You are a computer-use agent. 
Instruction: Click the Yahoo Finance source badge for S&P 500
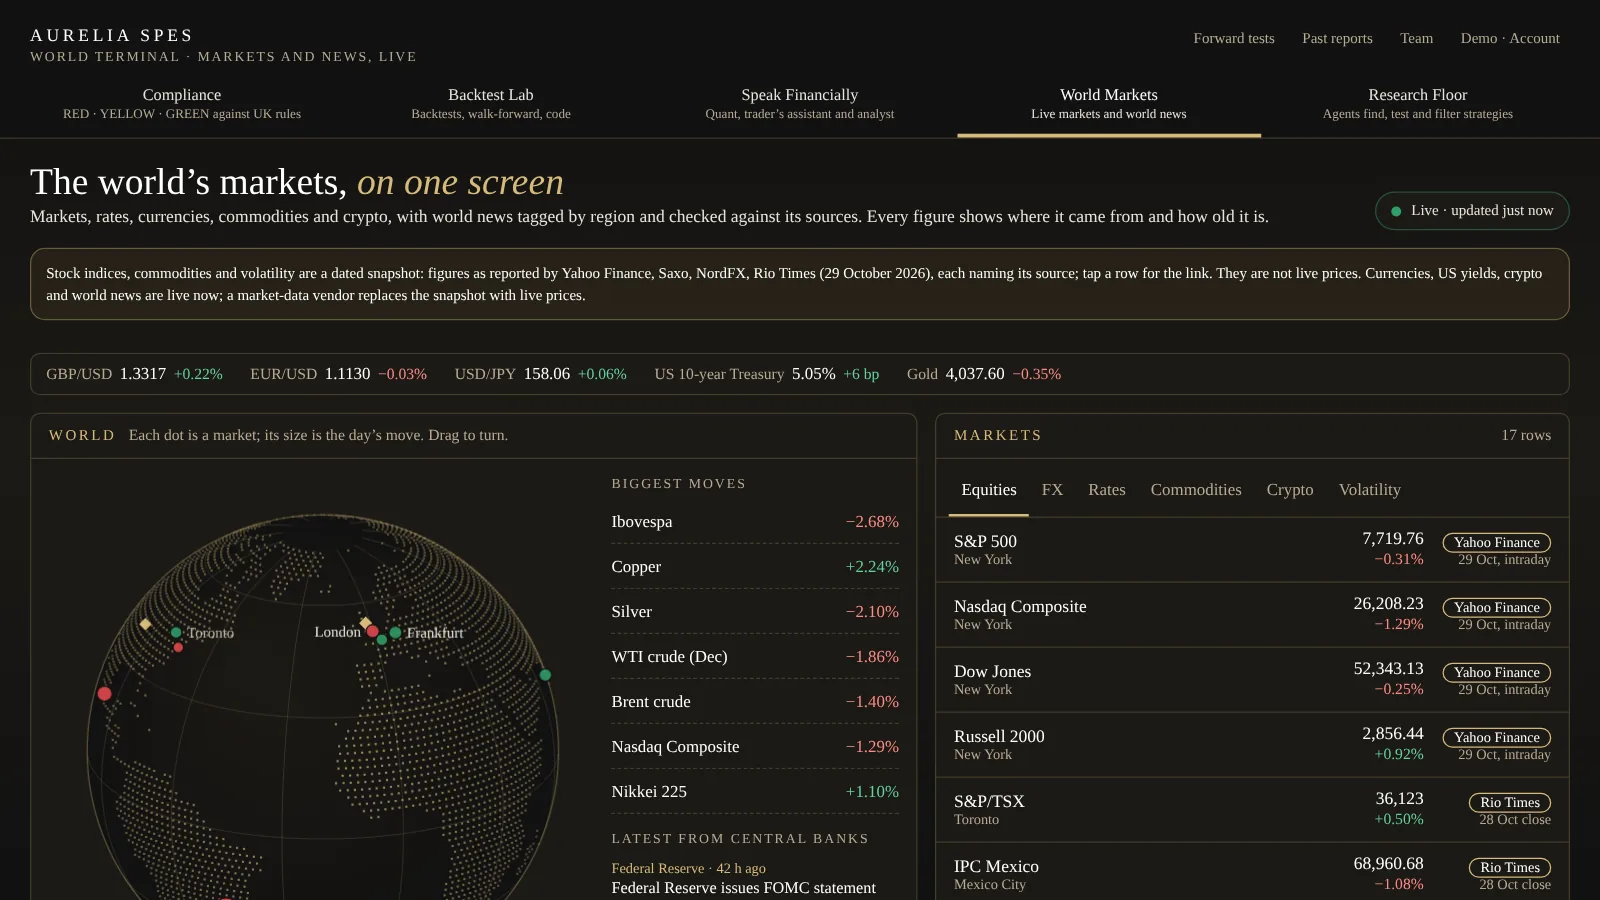point(1497,542)
